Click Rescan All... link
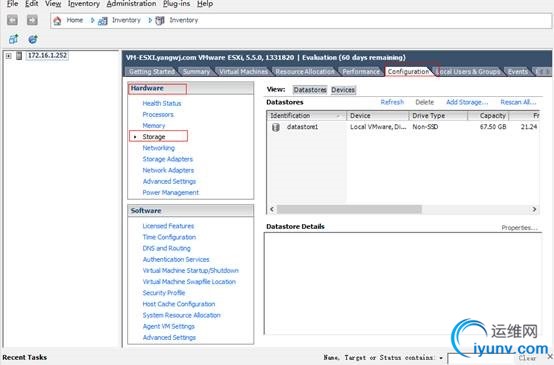Viewport: 554px width, 365px height. pyautogui.click(x=518, y=102)
